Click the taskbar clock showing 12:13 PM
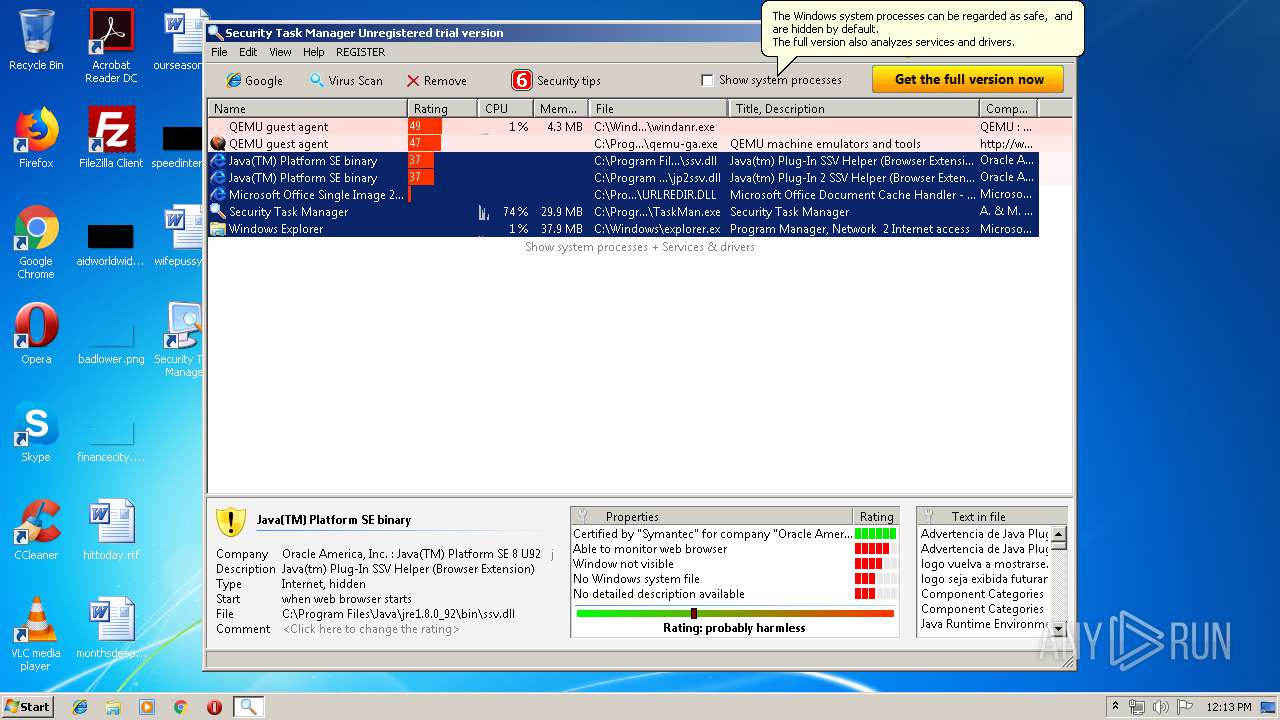Viewport: 1280px width, 720px height. click(1227, 707)
